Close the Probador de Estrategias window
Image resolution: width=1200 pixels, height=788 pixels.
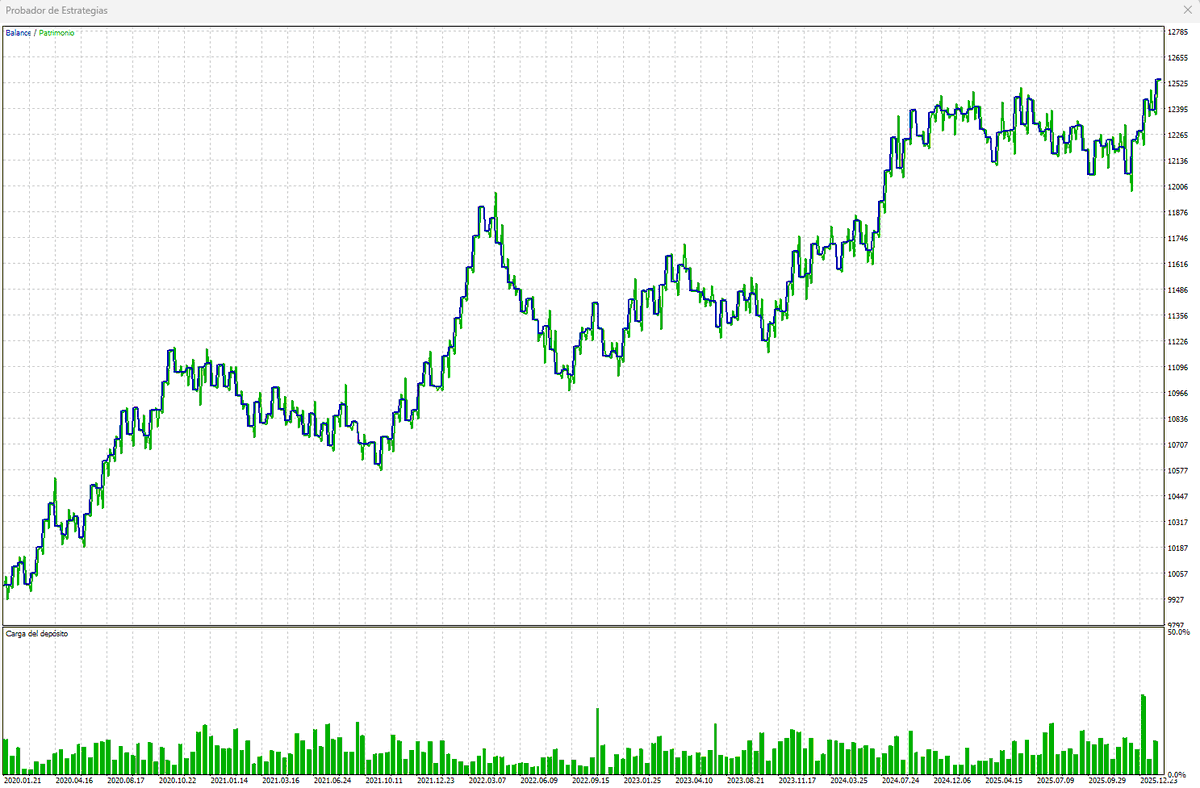coord(1187,10)
